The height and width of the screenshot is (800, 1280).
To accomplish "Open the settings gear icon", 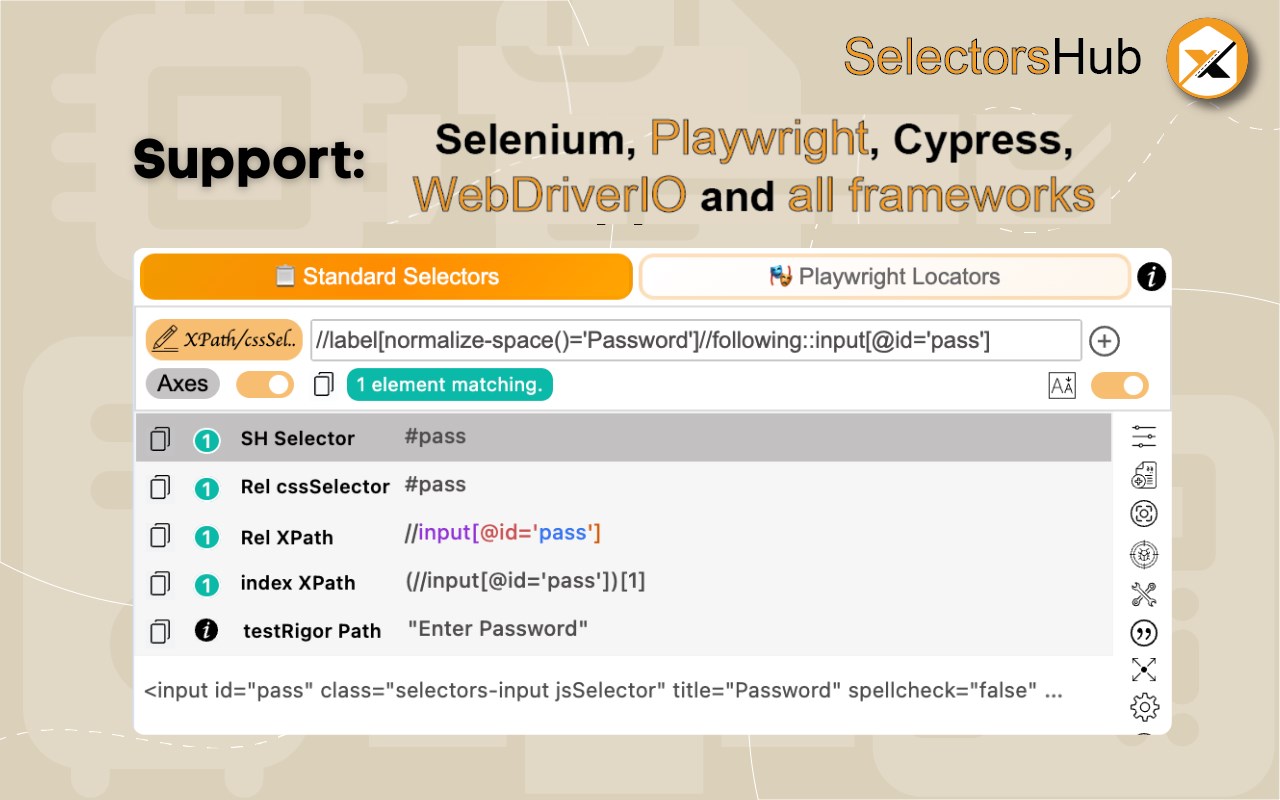I will [1144, 708].
